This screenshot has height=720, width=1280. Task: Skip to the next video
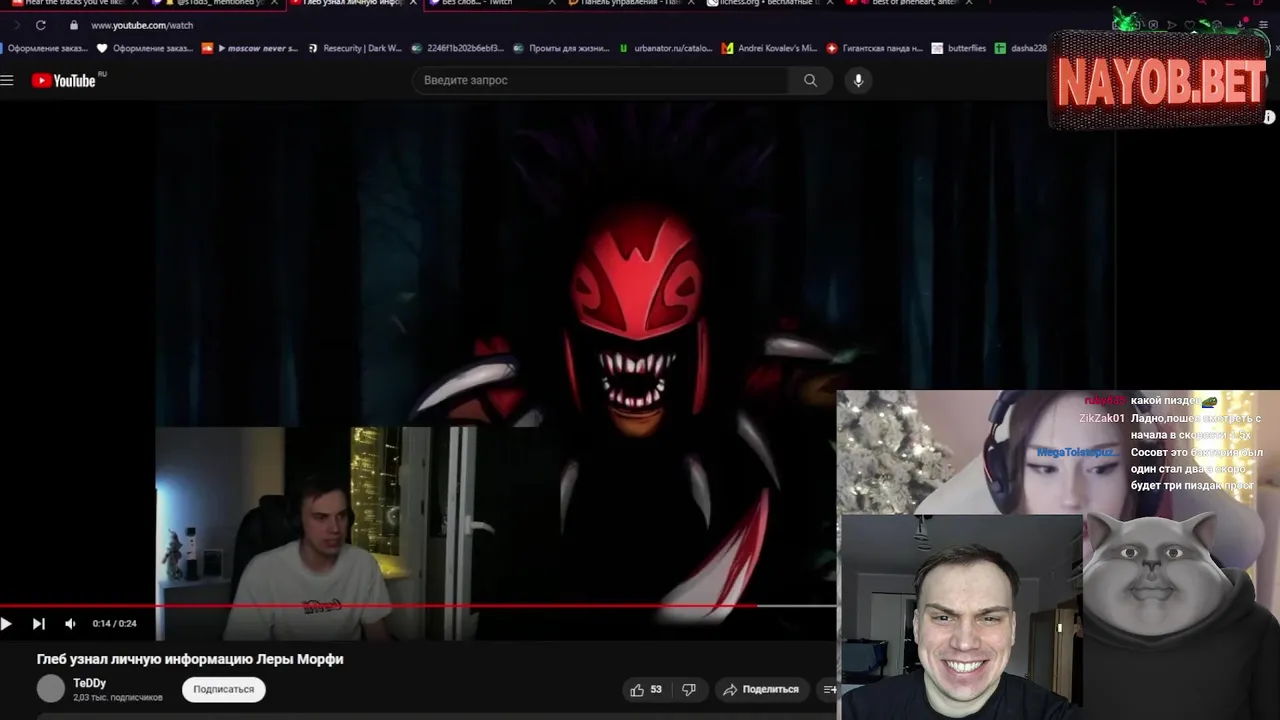tap(38, 623)
